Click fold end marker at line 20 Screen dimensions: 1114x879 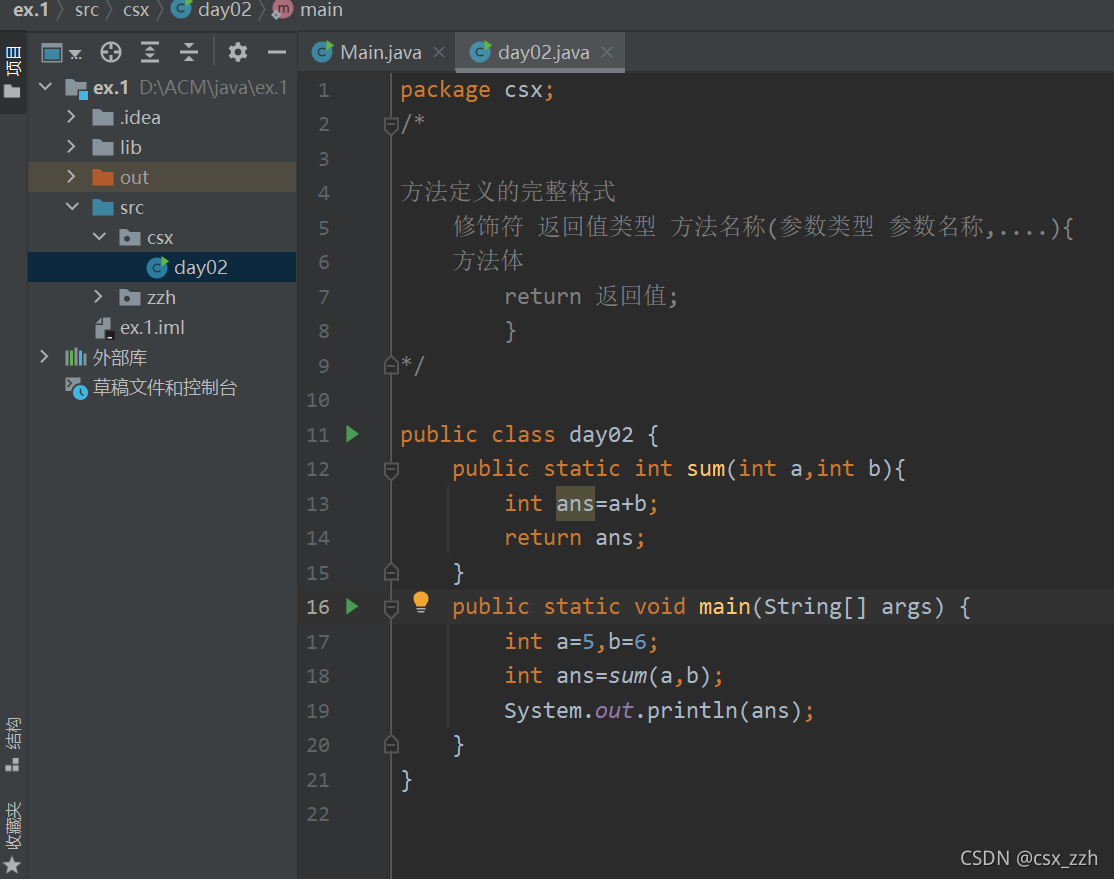point(391,745)
